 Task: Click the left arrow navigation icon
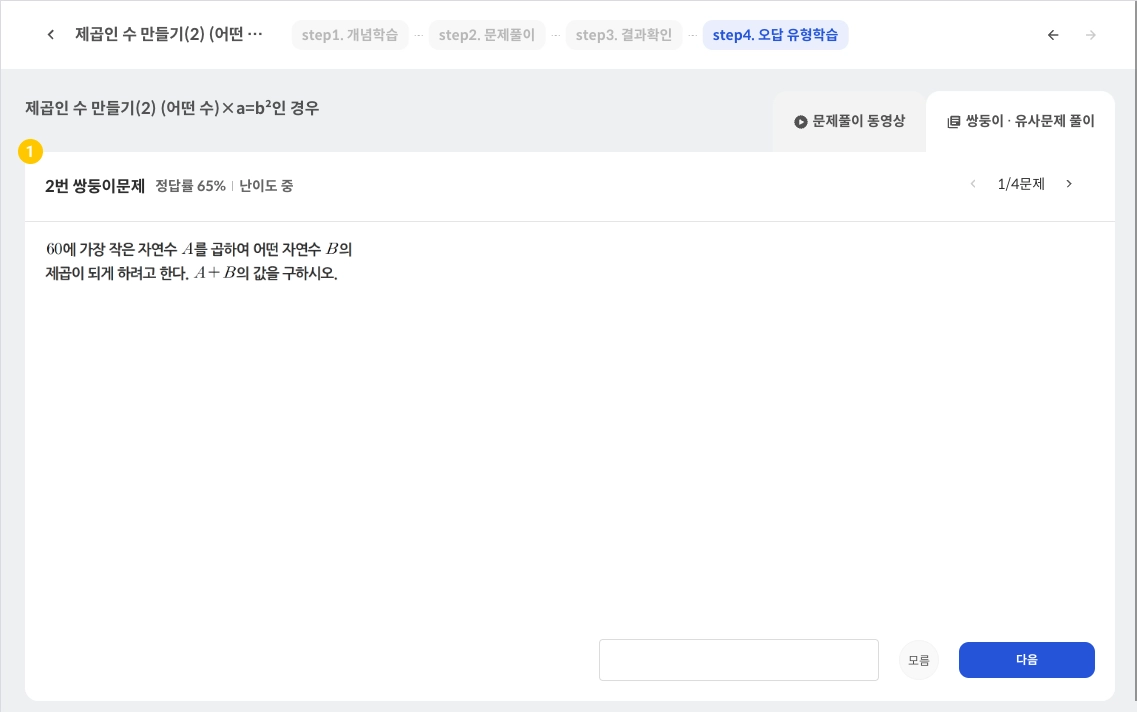click(x=1053, y=35)
